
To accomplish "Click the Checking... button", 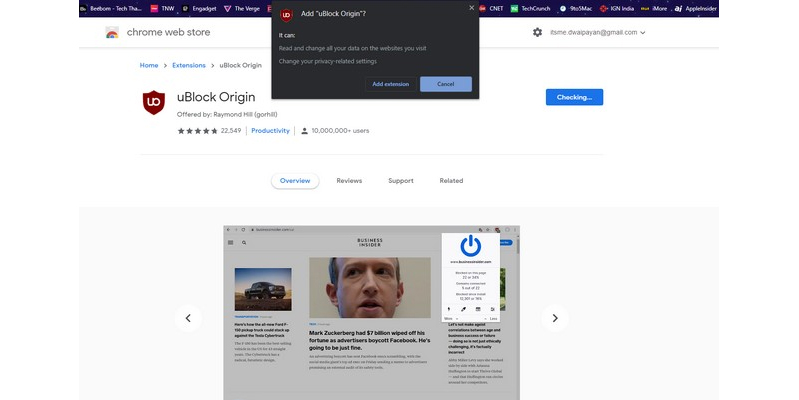I will (x=574, y=97).
